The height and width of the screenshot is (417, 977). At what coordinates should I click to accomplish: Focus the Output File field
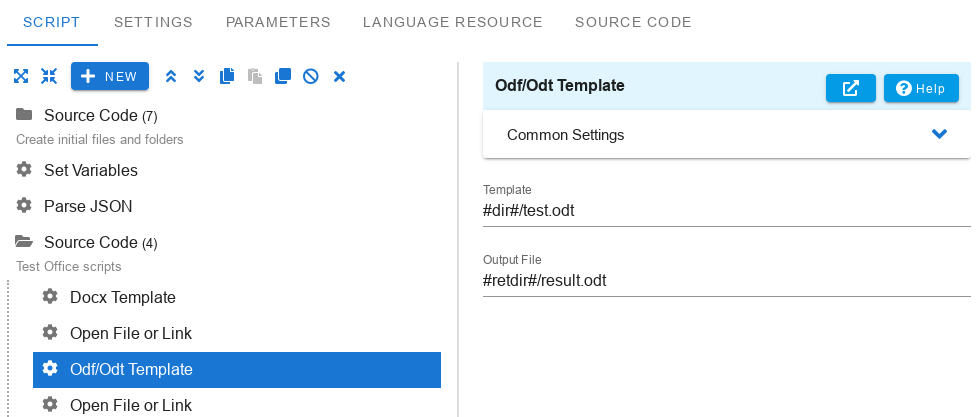726,281
